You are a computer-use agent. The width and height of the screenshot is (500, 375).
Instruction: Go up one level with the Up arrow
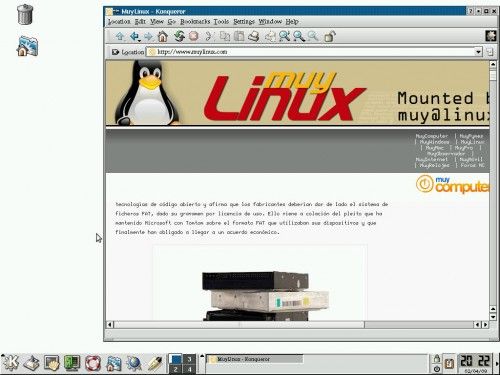120,36
